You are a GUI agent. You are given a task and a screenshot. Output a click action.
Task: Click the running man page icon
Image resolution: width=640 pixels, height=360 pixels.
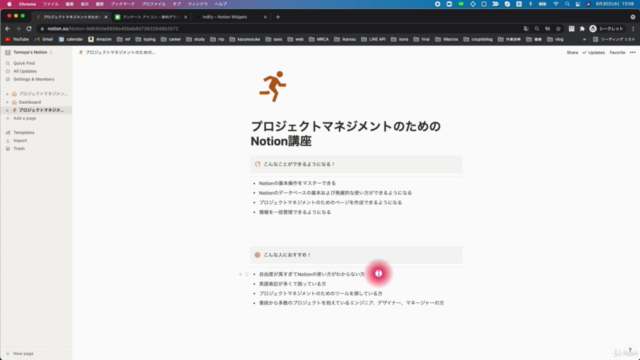click(x=273, y=87)
